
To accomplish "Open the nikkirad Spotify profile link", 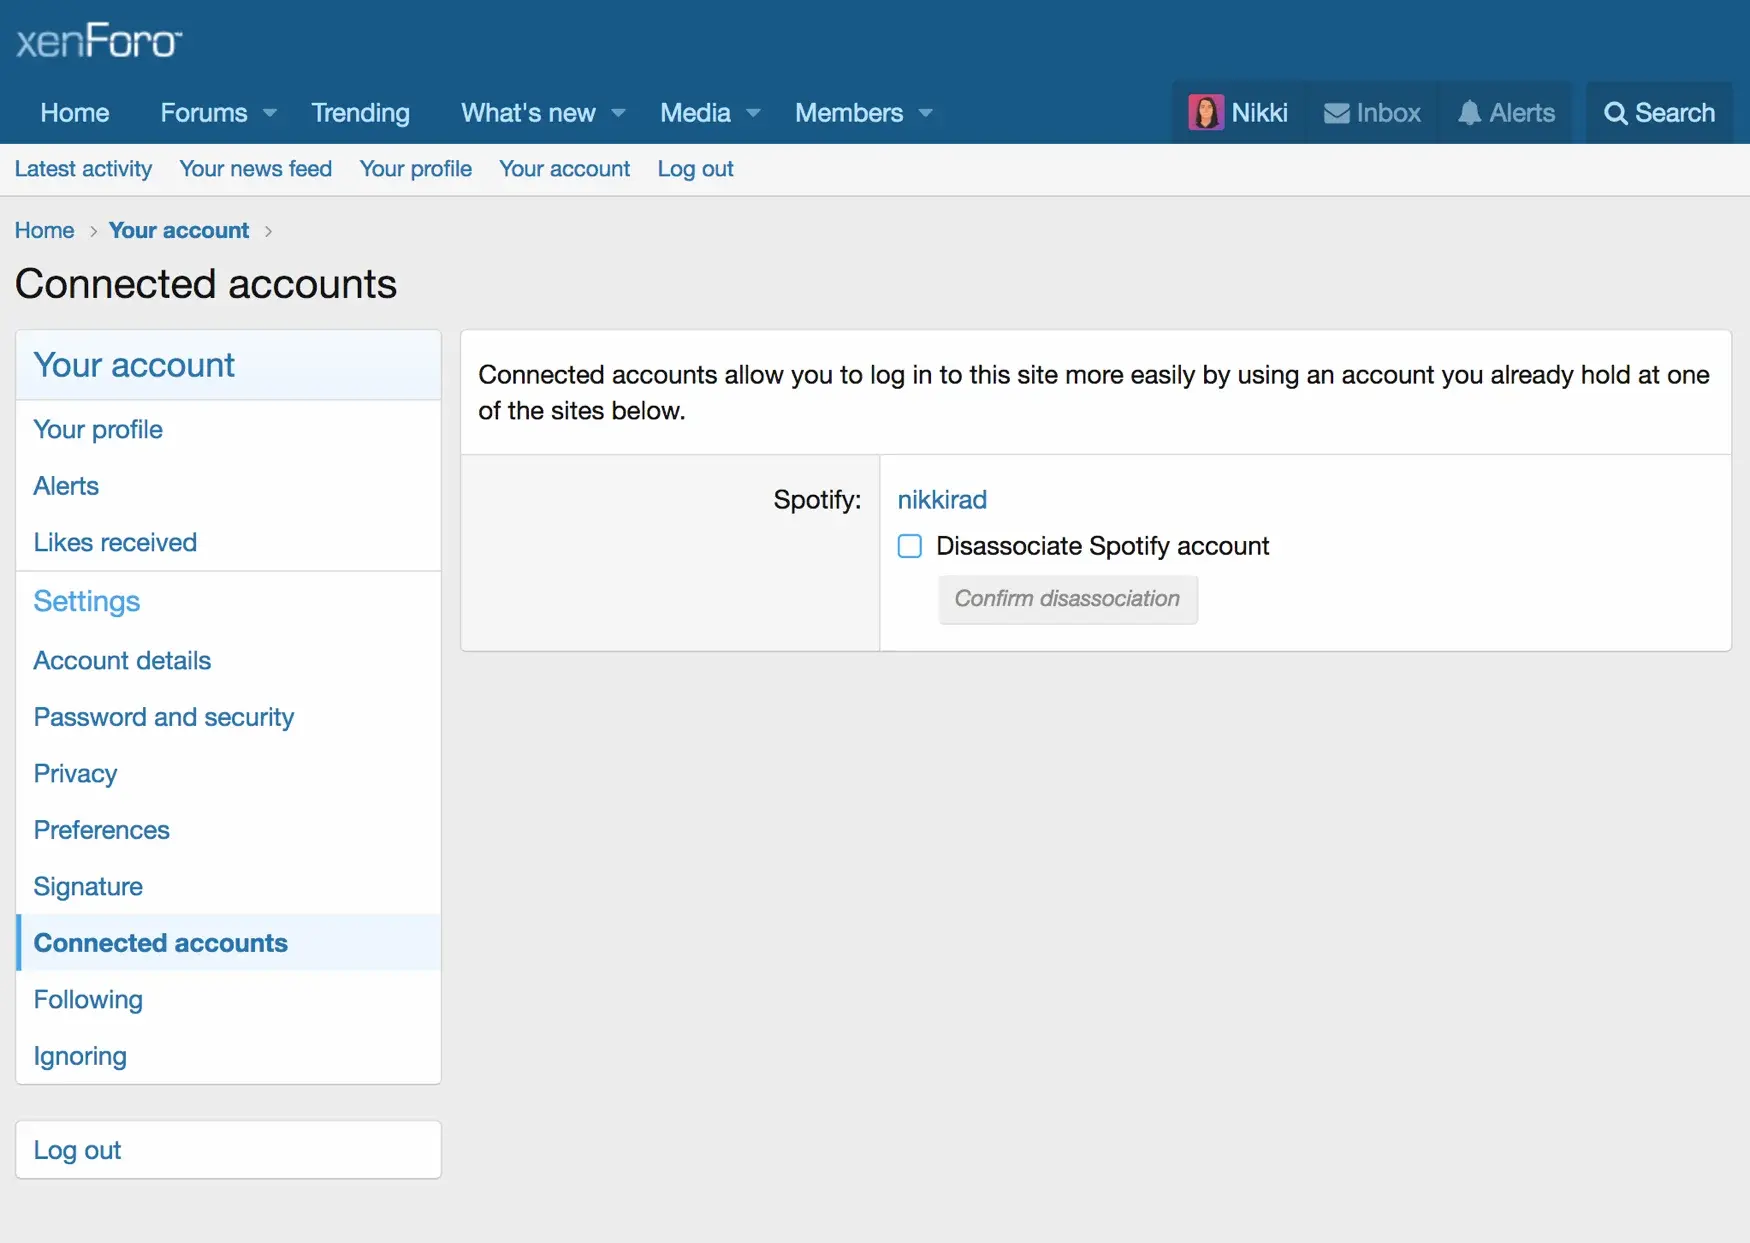I will click(x=941, y=499).
